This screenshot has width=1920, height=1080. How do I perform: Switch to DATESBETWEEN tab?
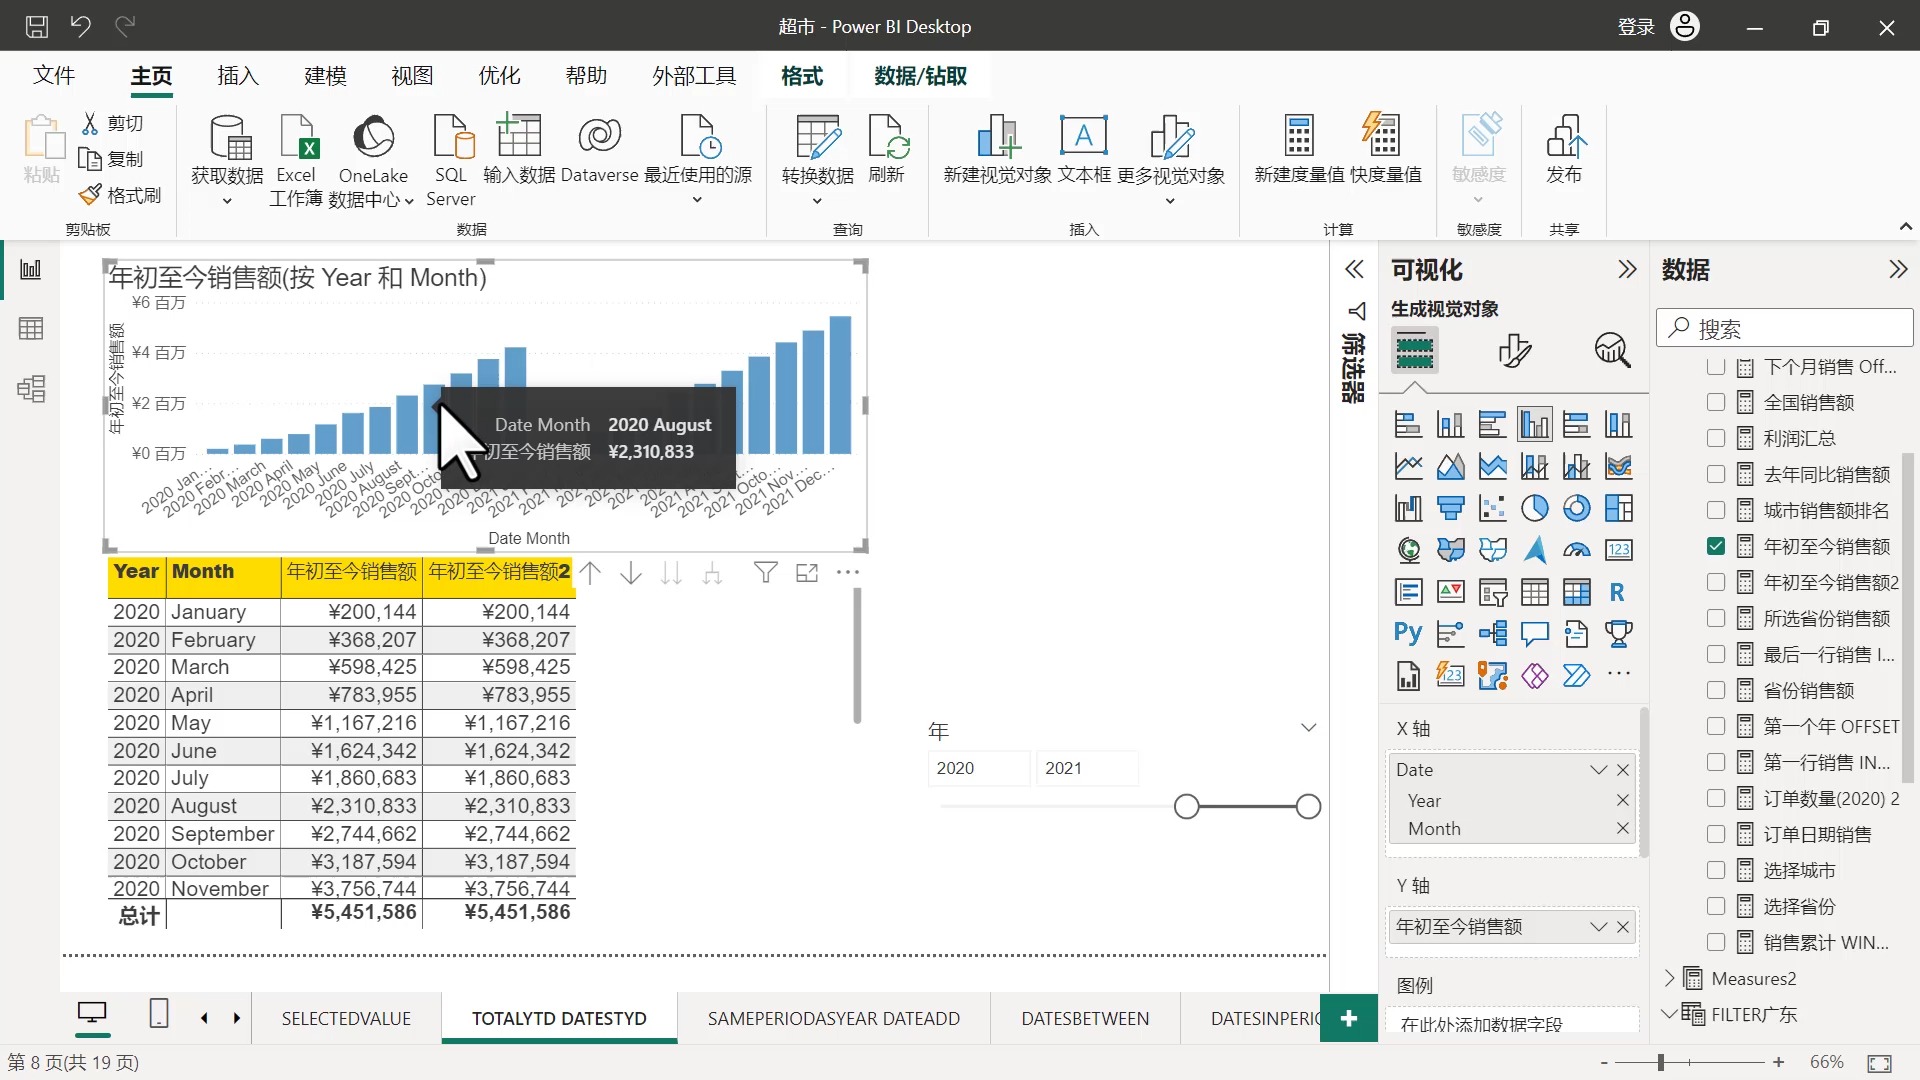click(x=1083, y=1018)
